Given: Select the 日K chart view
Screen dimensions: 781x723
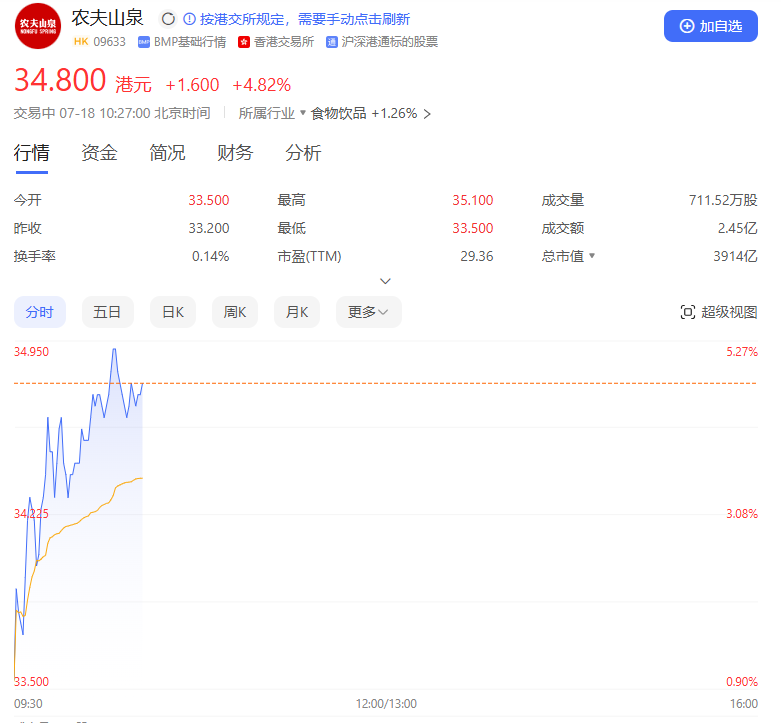Looking at the screenshot, I should tap(173, 312).
